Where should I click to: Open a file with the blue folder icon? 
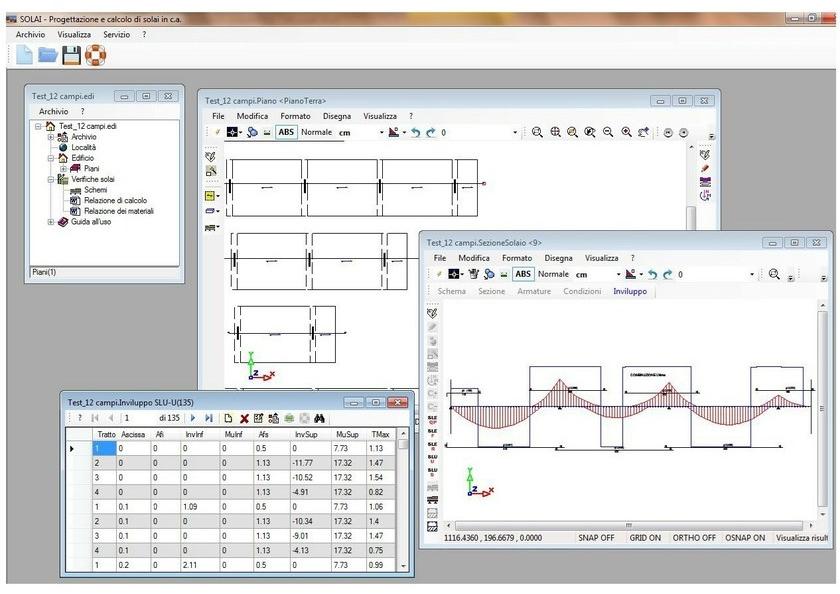click(48, 57)
